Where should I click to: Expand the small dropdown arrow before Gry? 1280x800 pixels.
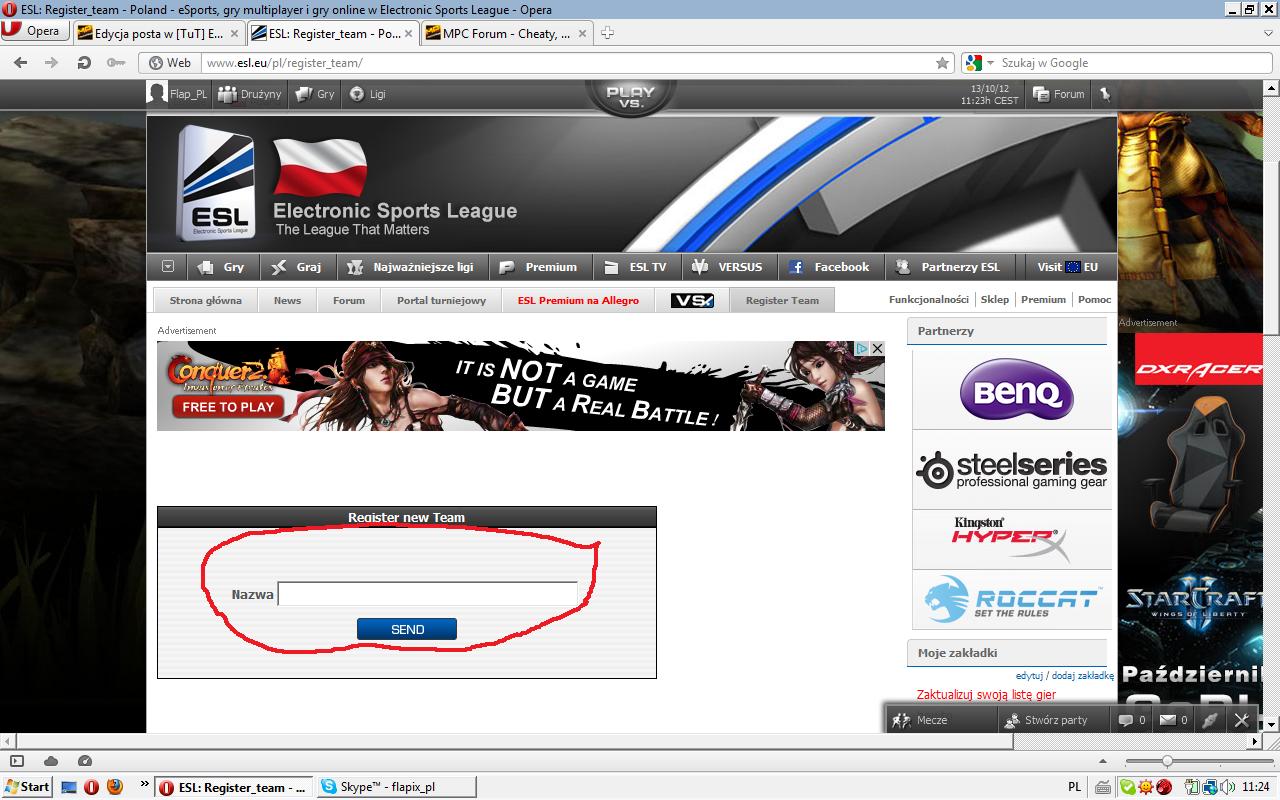click(x=167, y=267)
